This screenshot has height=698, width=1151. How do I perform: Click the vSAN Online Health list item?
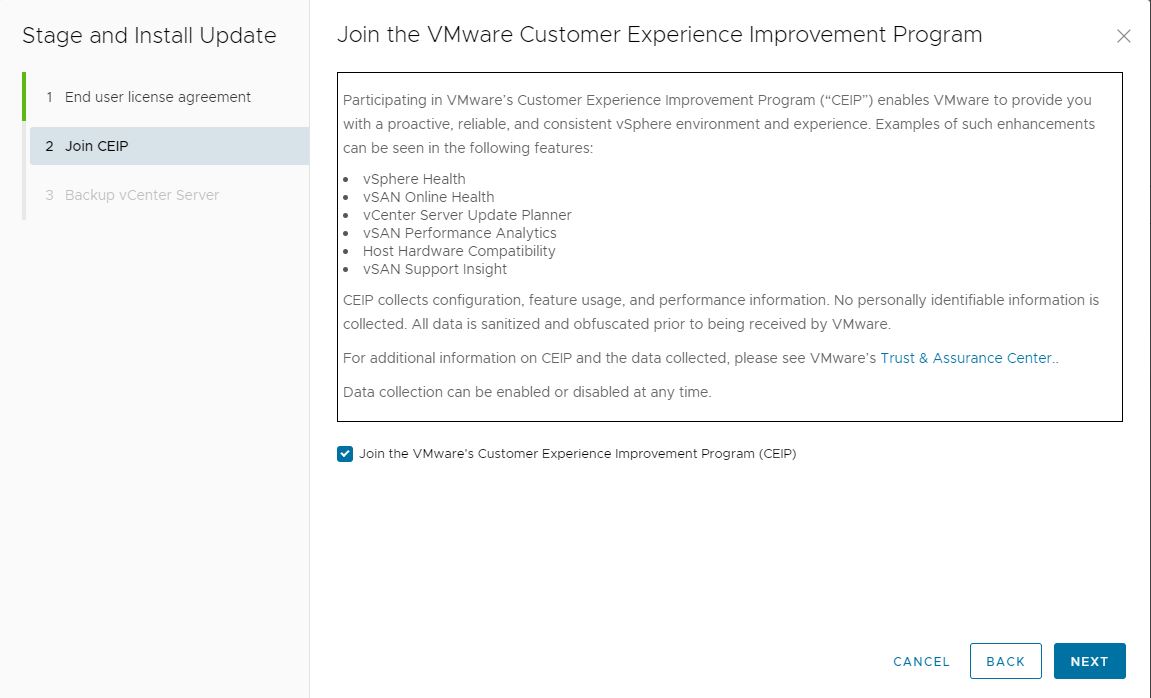coord(429,197)
